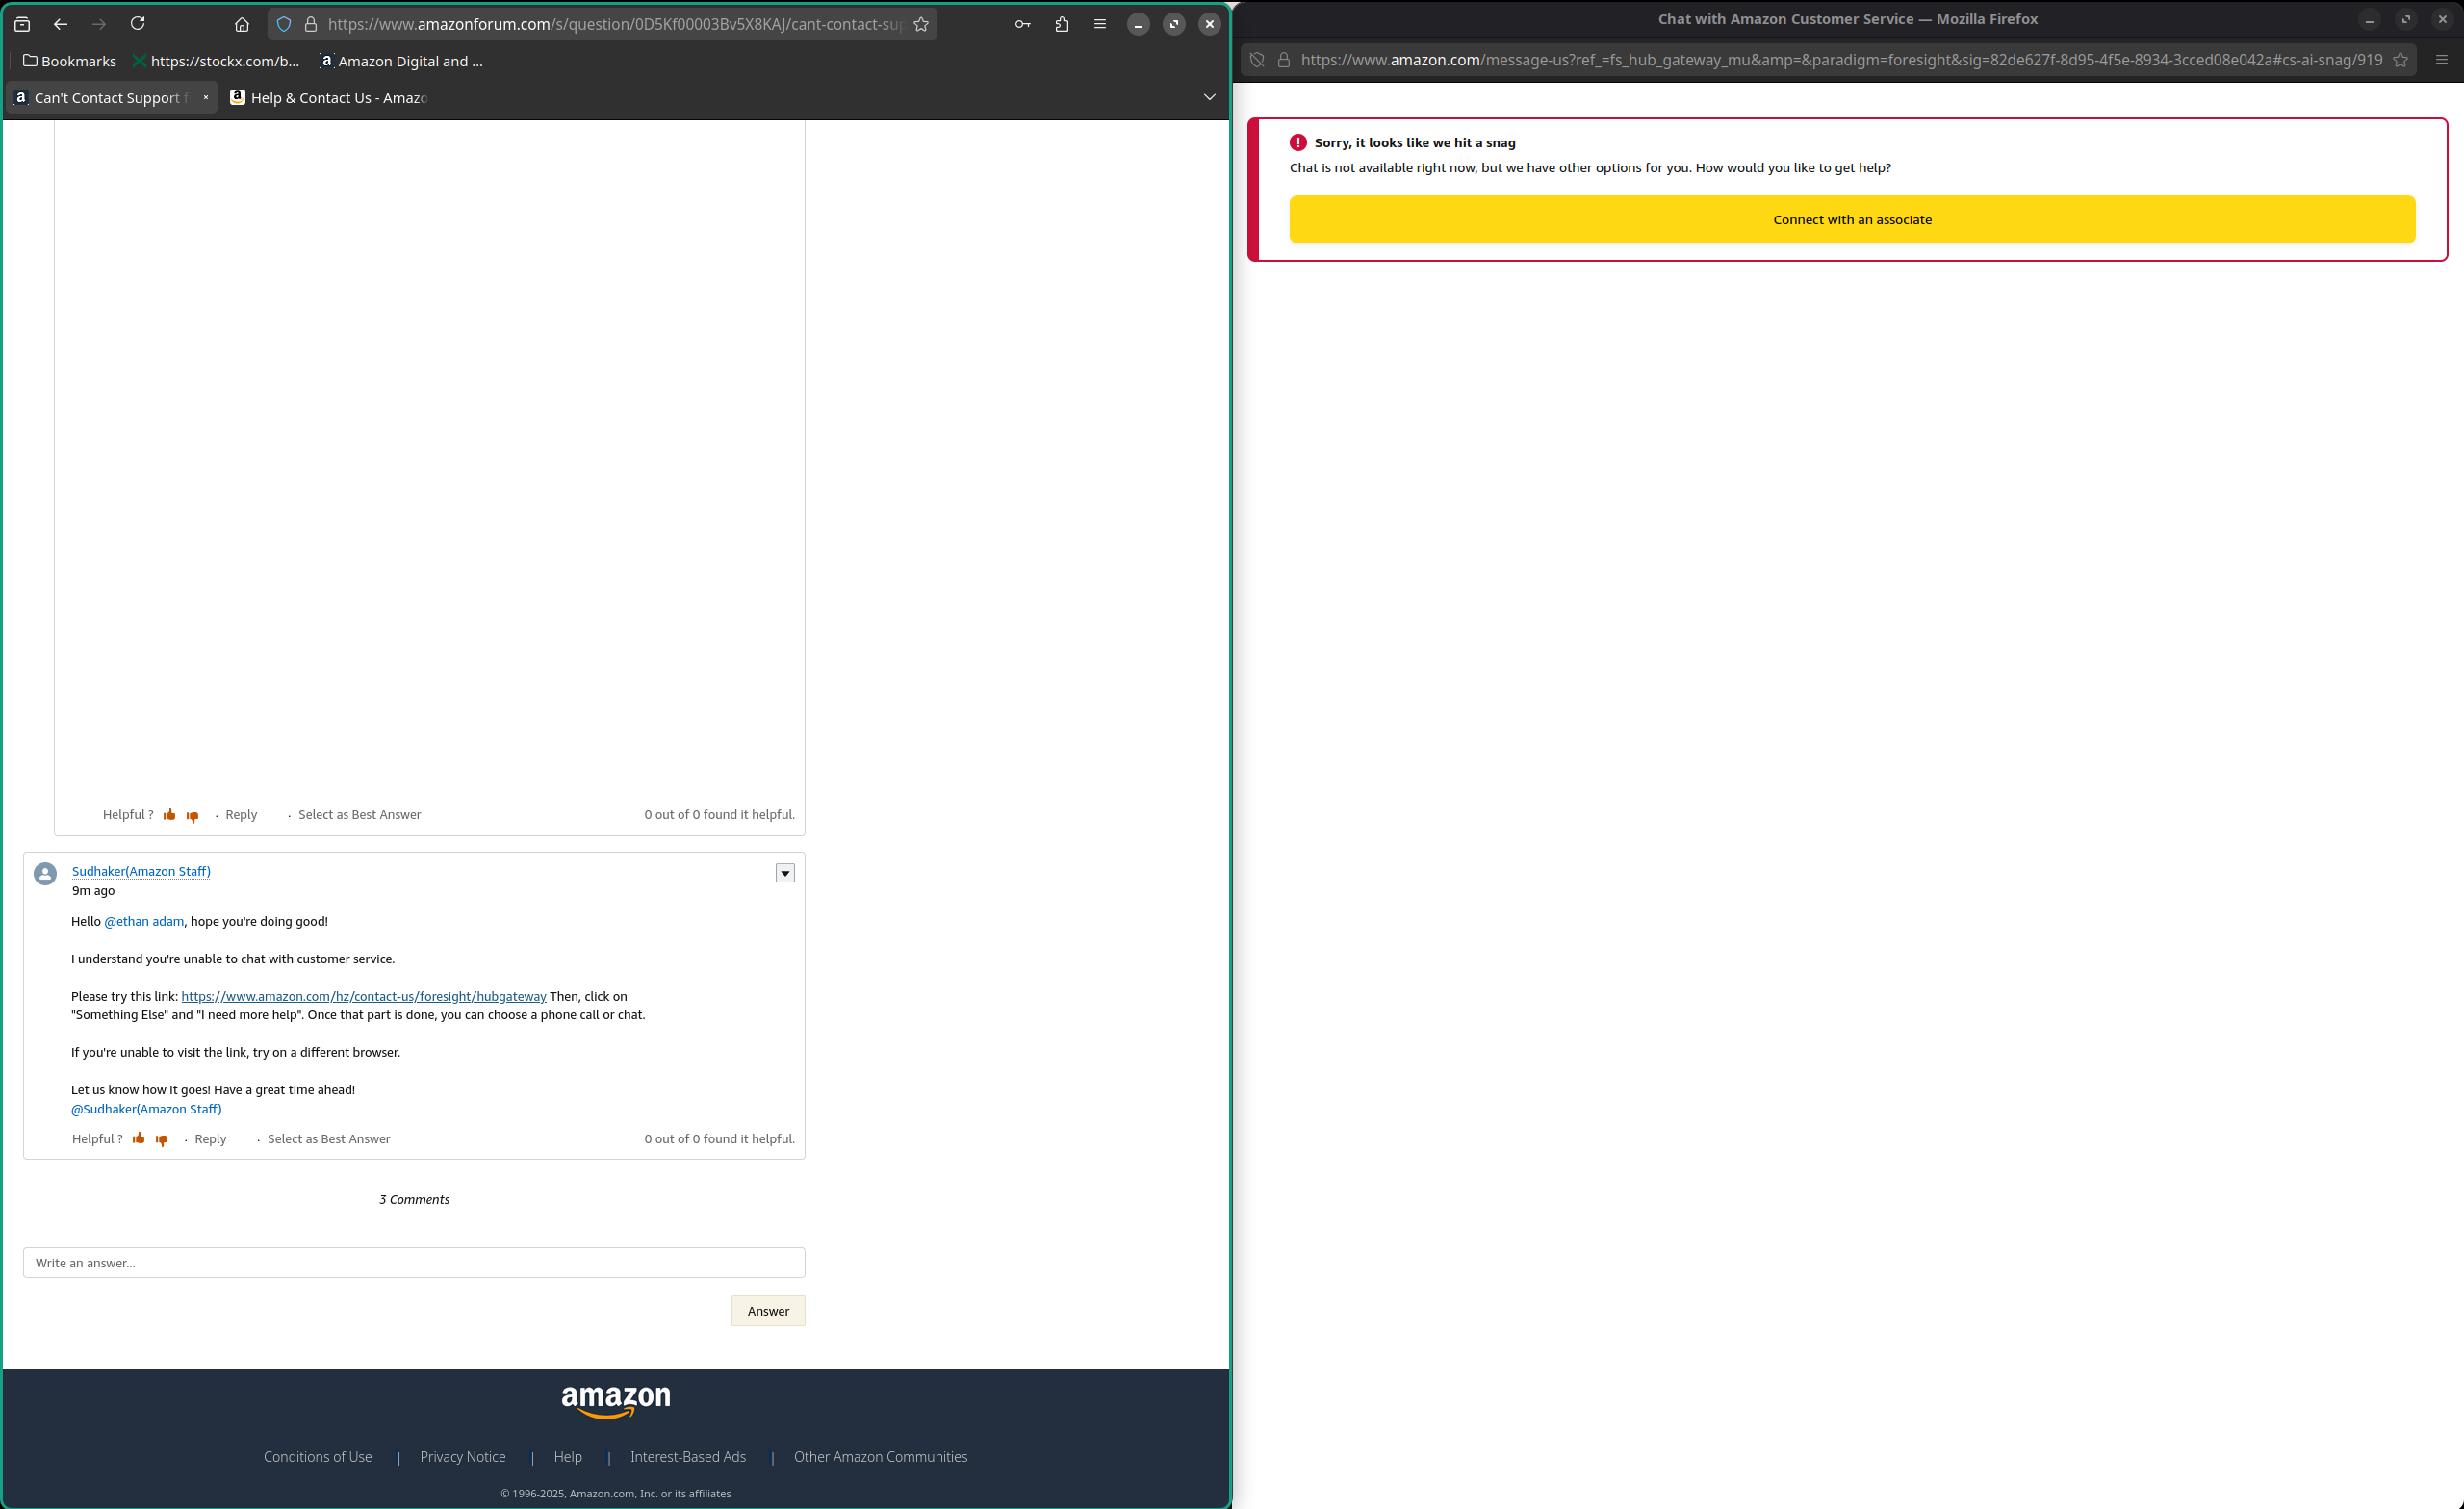Click the lock icon in chat window address bar
This screenshot has width=2464, height=1509.
pos(1284,60)
